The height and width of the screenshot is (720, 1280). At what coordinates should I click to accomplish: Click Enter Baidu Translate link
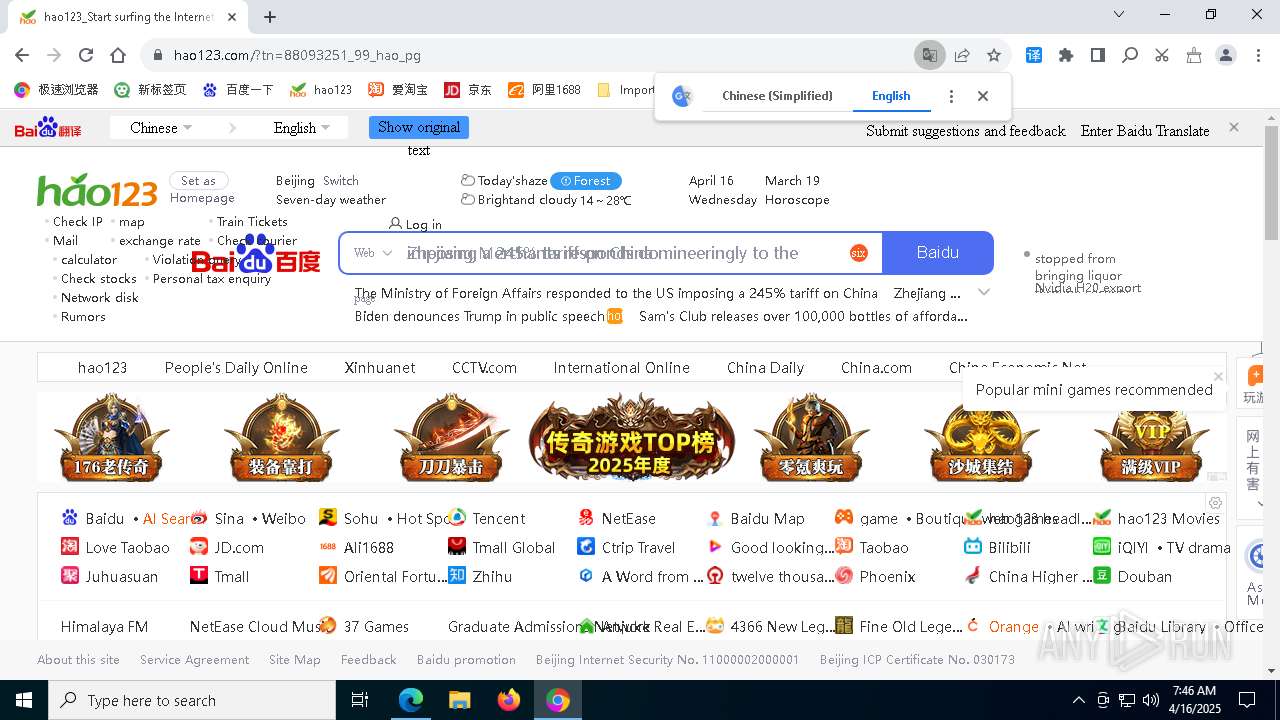1145,131
